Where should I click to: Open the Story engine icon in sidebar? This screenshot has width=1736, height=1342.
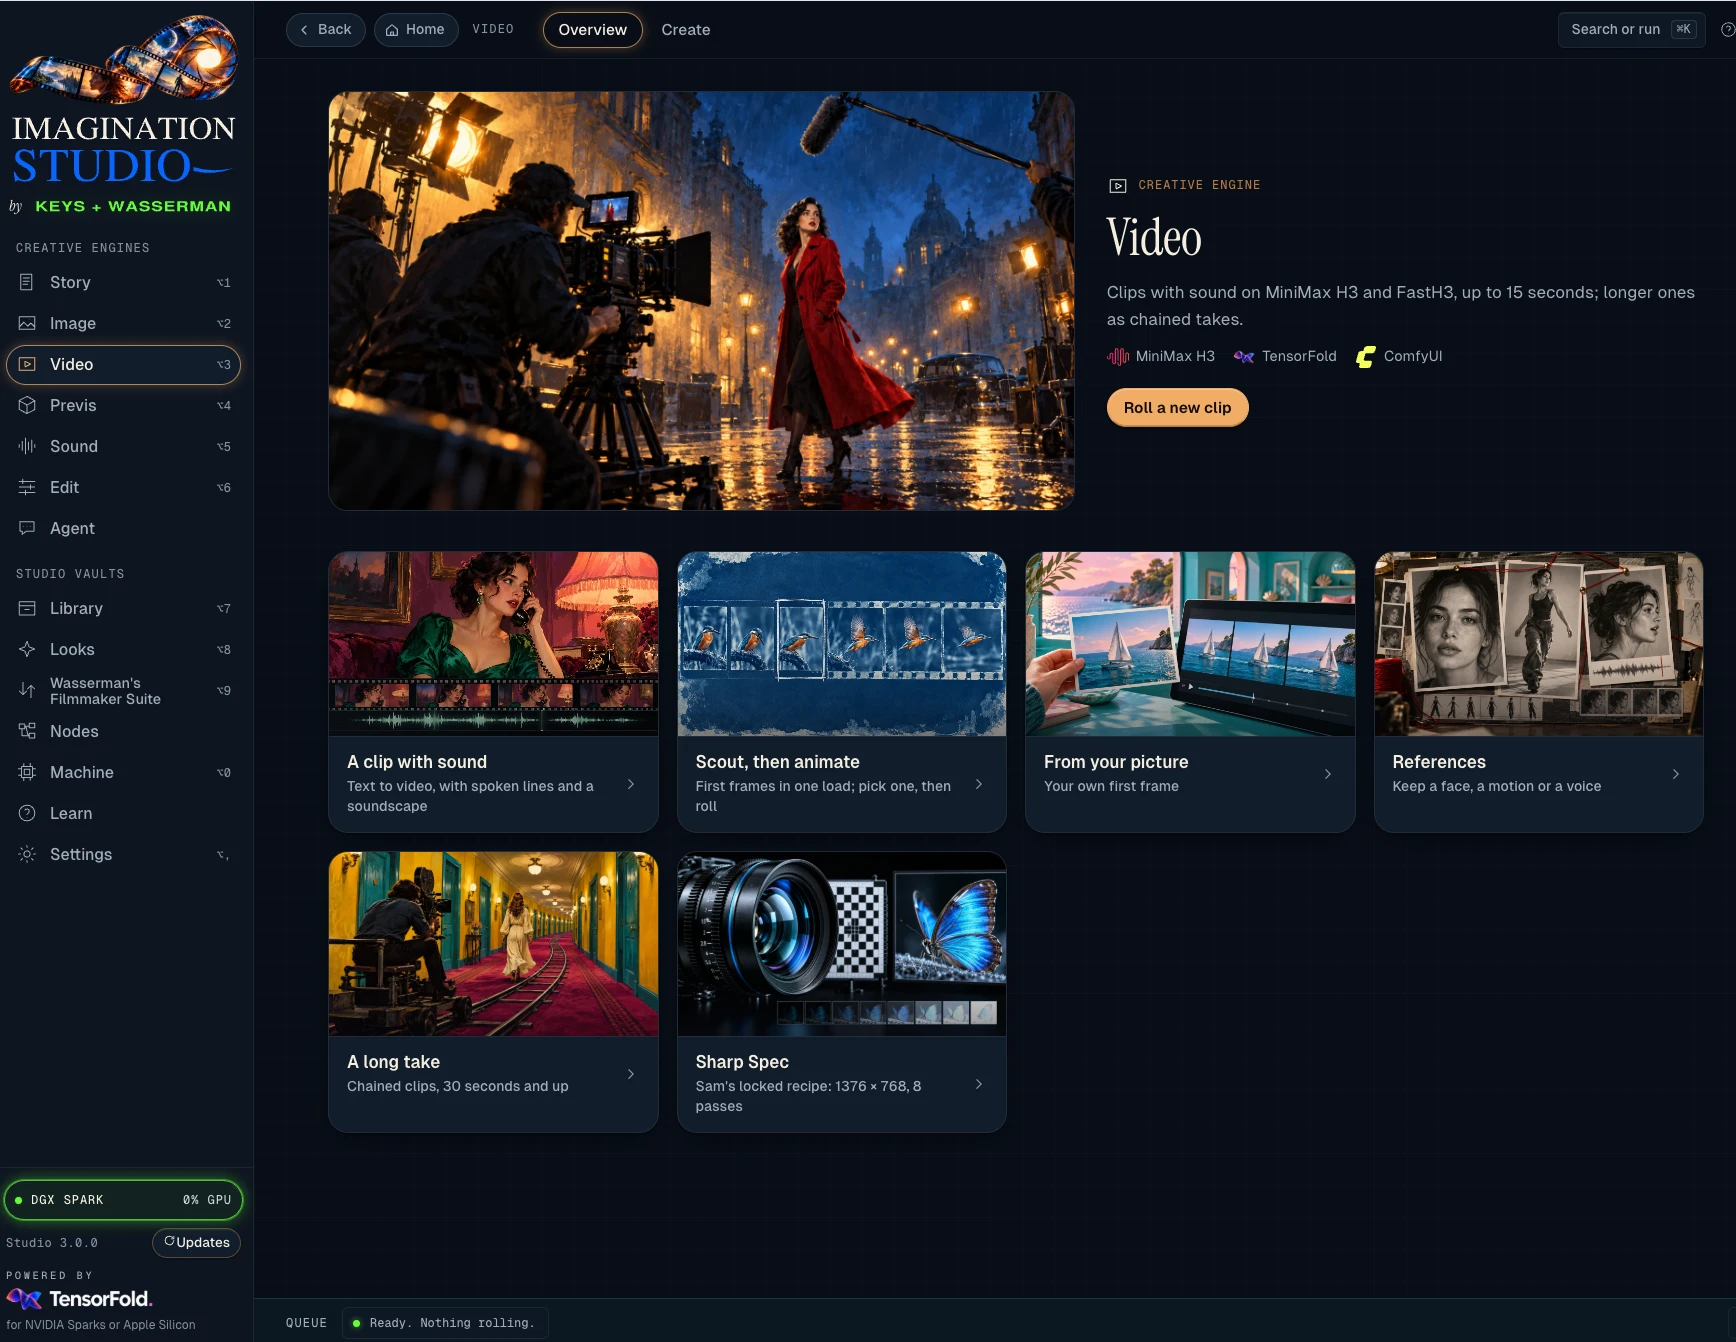pyautogui.click(x=27, y=282)
